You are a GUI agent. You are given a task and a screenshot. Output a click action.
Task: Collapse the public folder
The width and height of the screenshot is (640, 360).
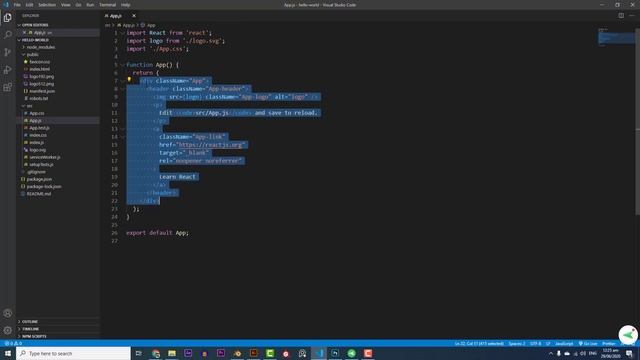[33, 55]
